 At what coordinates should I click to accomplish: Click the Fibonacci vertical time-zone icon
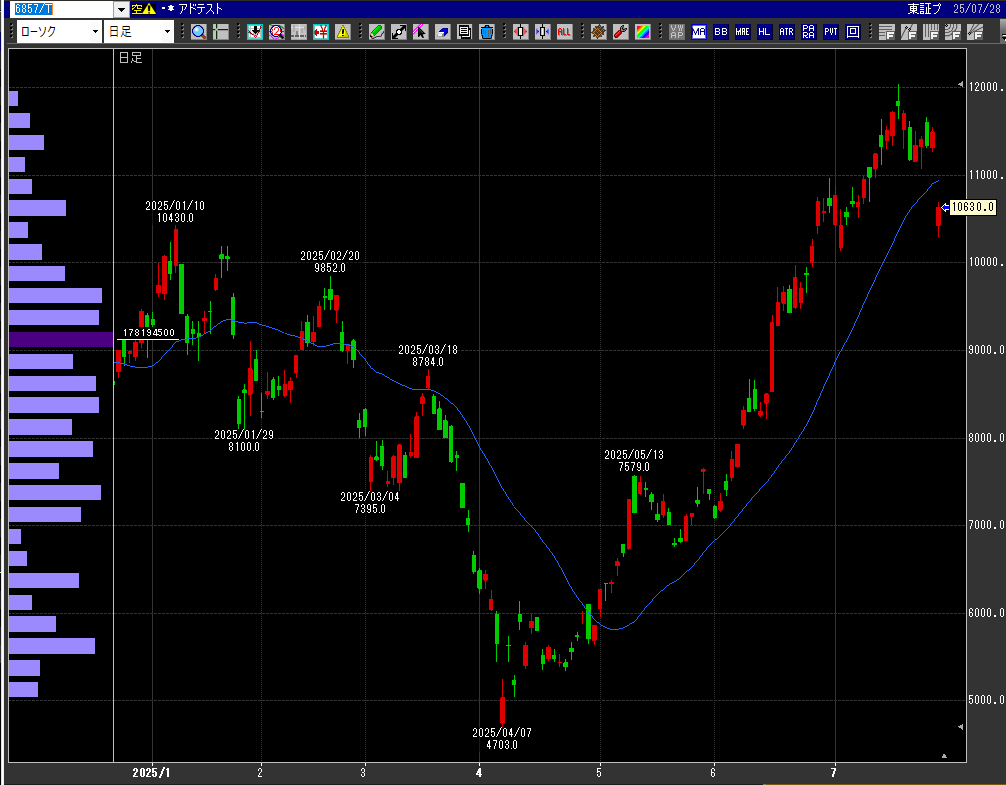(x=930, y=31)
